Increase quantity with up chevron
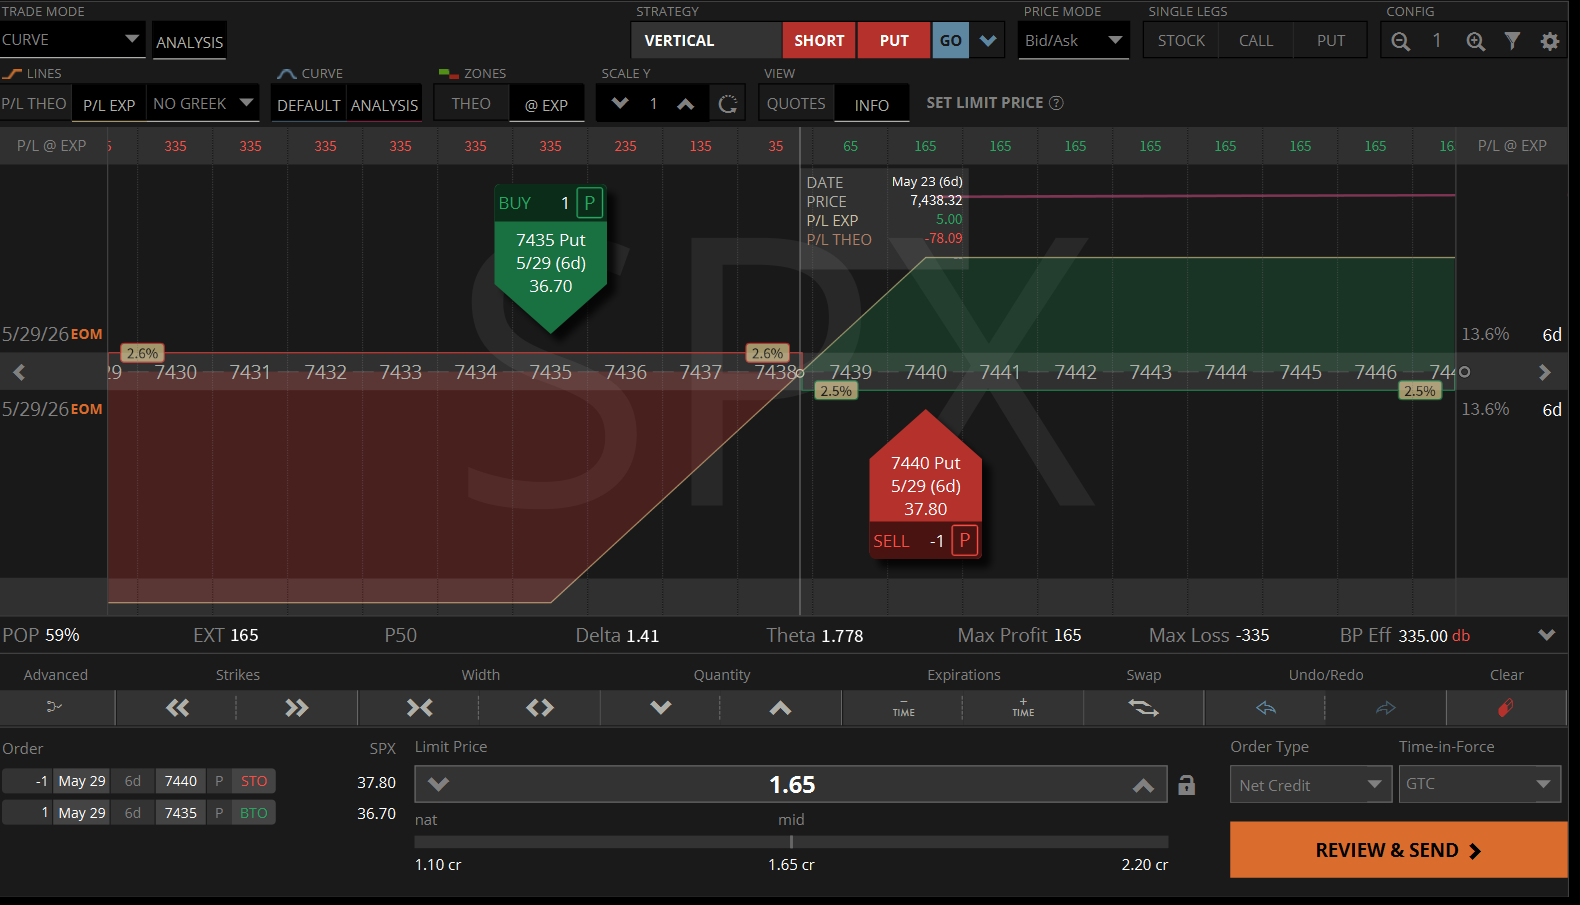 (x=781, y=708)
